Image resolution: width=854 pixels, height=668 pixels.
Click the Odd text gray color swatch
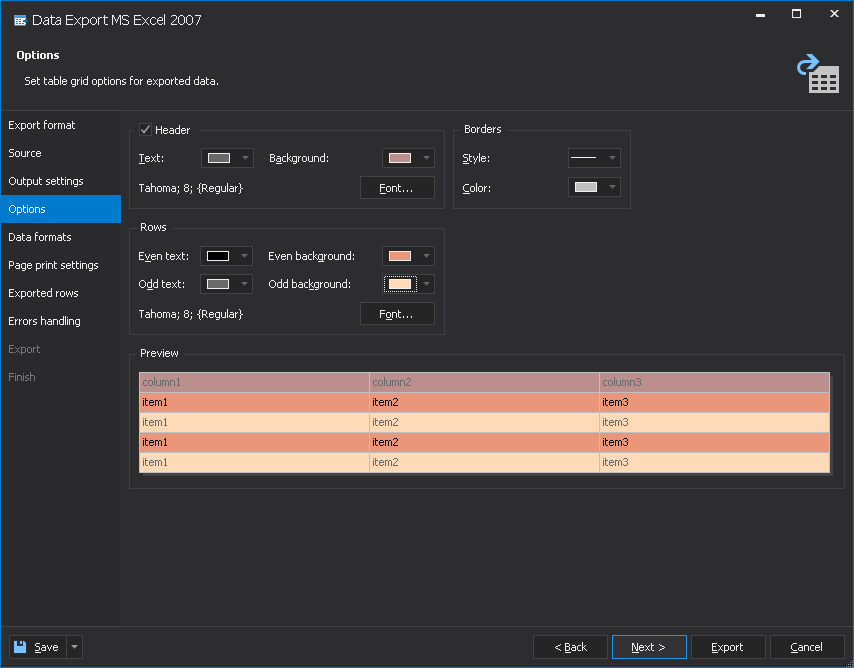pos(218,284)
